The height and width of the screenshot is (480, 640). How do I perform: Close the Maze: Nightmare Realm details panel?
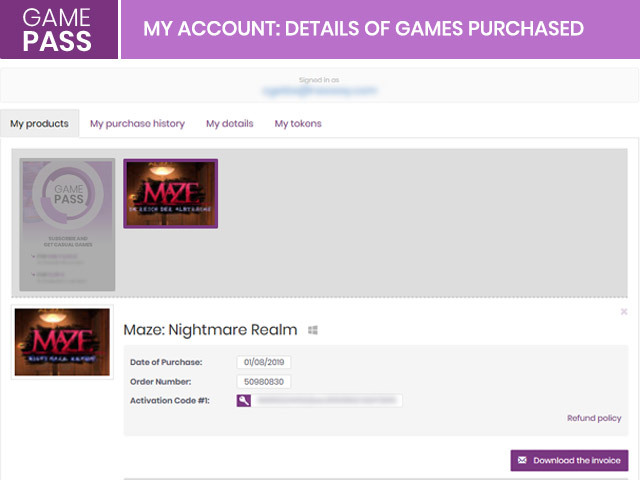tap(624, 312)
